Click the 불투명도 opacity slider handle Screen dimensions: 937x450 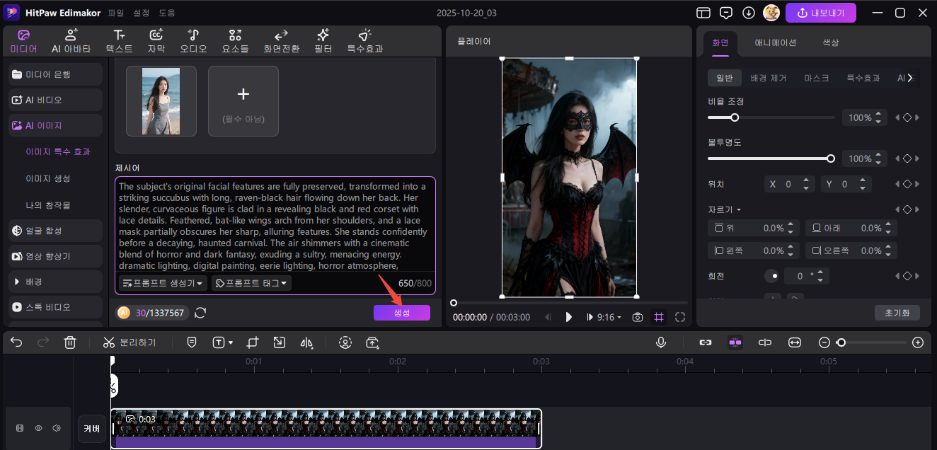point(830,158)
